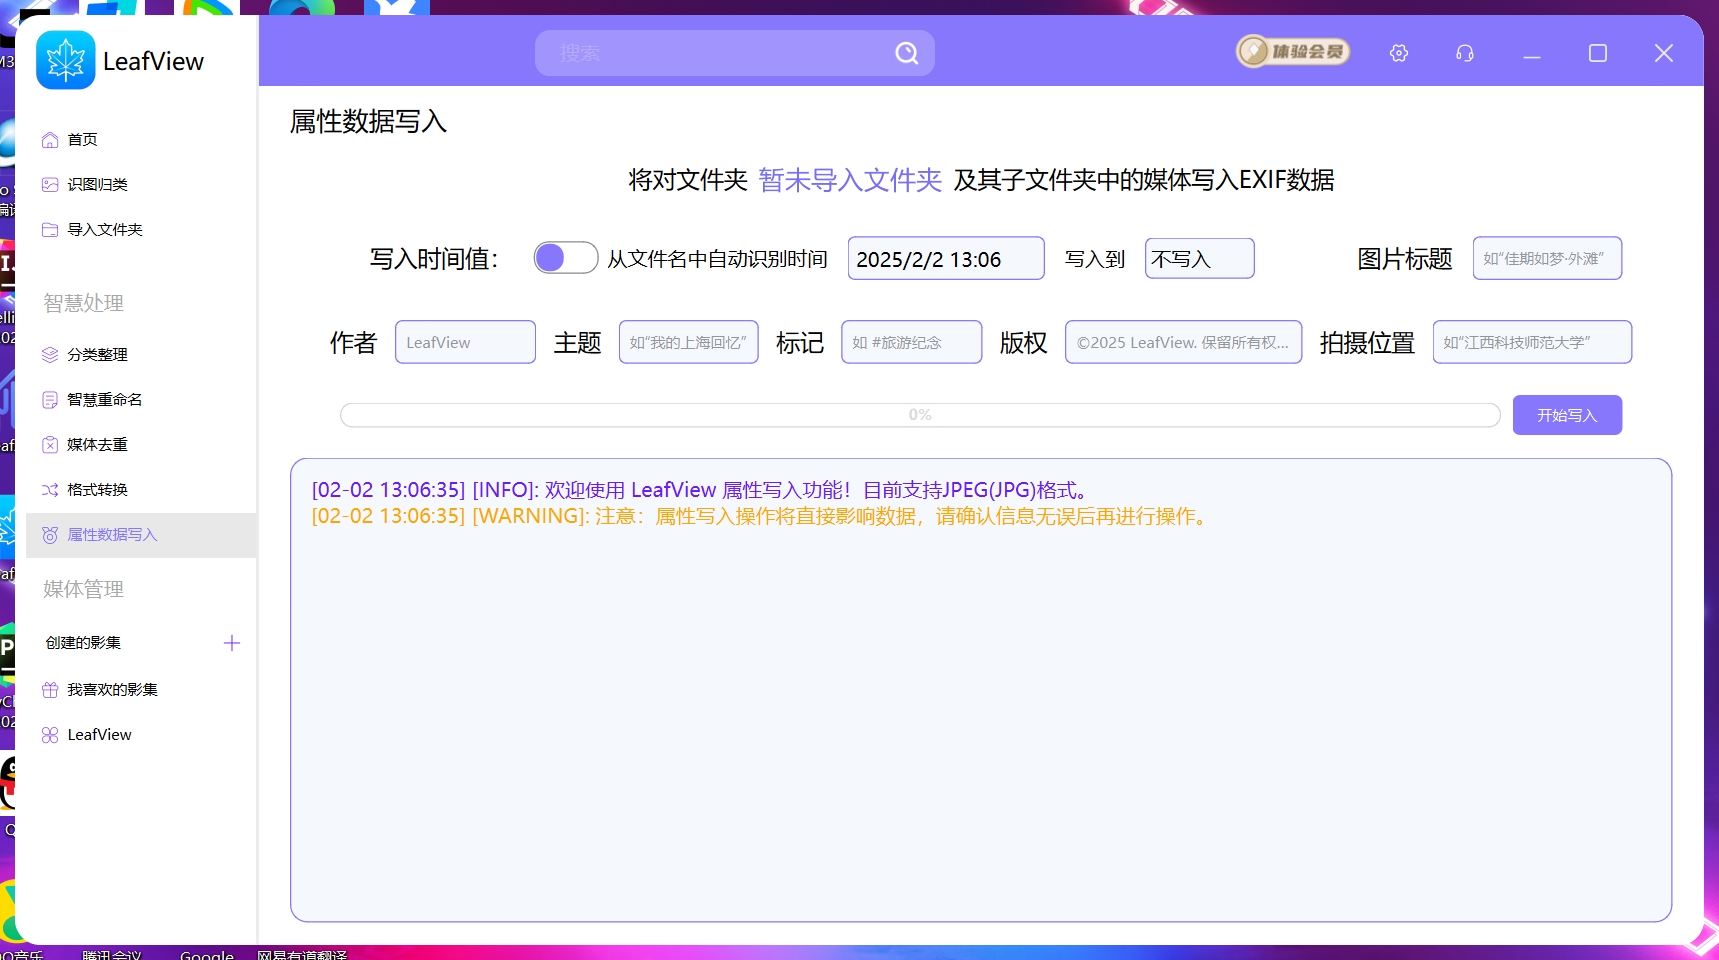
Task: Click the medal icon beside 属性数据写入
Action: pyautogui.click(x=50, y=535)
